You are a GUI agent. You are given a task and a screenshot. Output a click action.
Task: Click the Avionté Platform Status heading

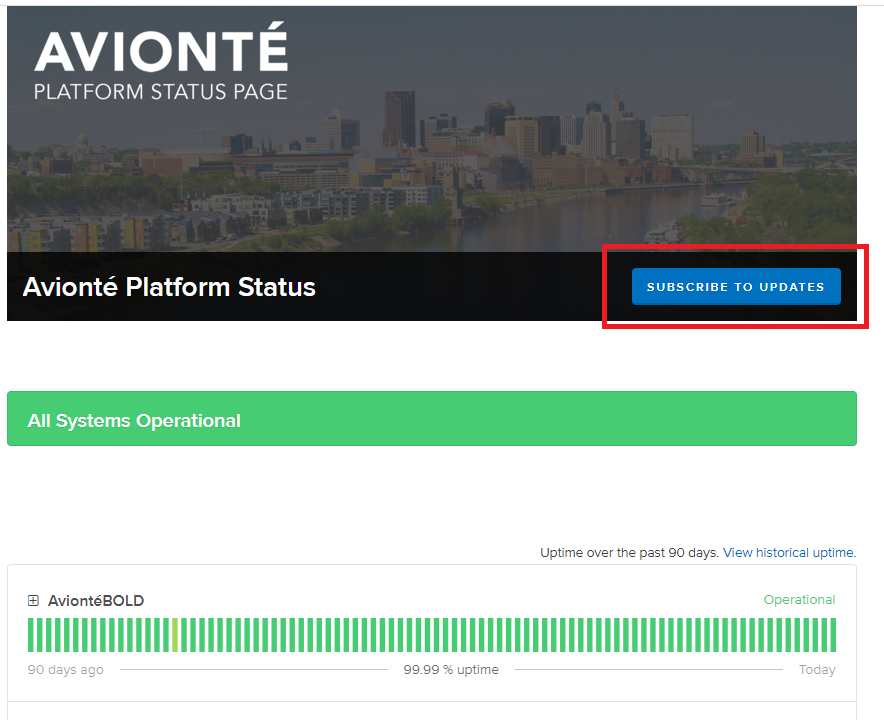point(169,286)
